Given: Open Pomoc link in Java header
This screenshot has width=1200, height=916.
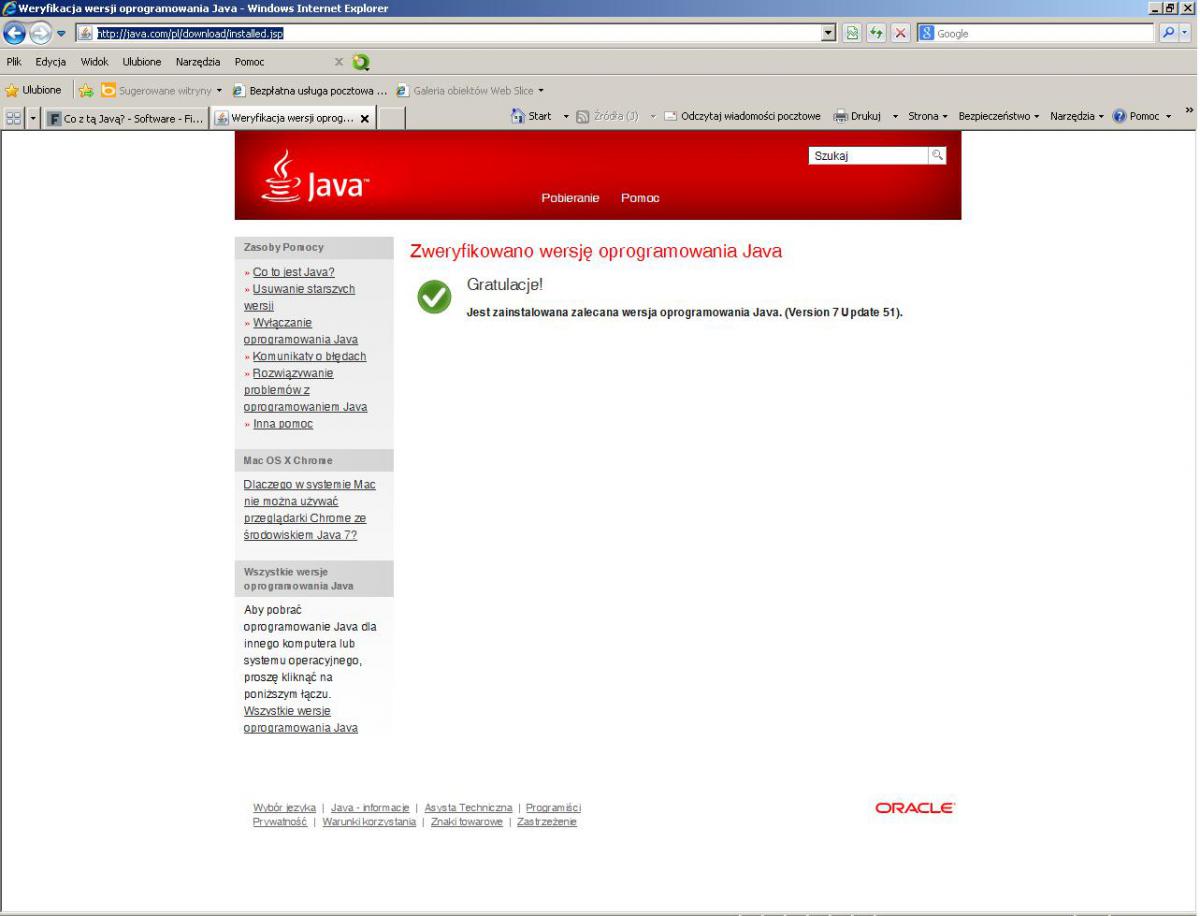Looking at the screenshot, I should (x=640, y=198).
